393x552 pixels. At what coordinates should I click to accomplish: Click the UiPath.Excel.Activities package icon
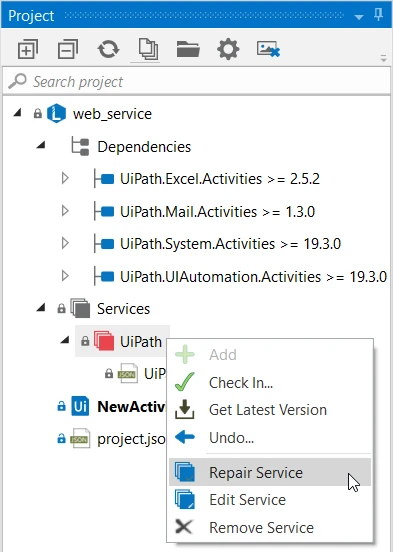coord(104,179)
